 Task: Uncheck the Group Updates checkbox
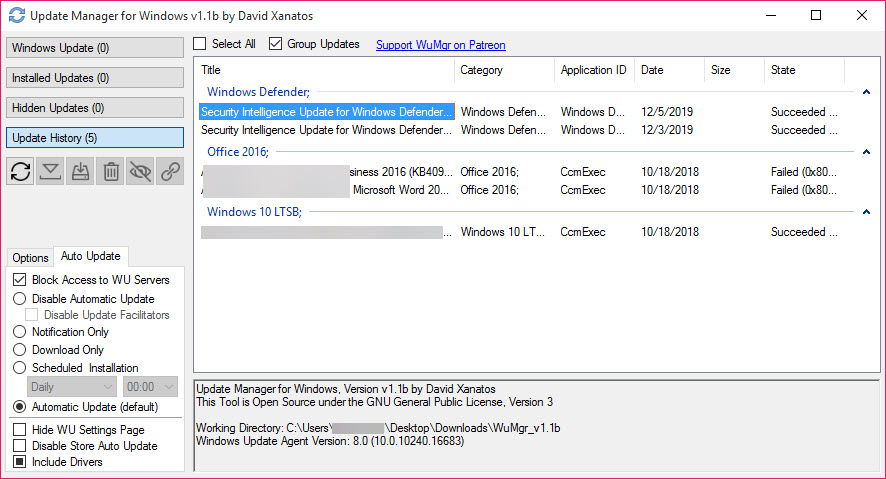click(x=275, y=43)
